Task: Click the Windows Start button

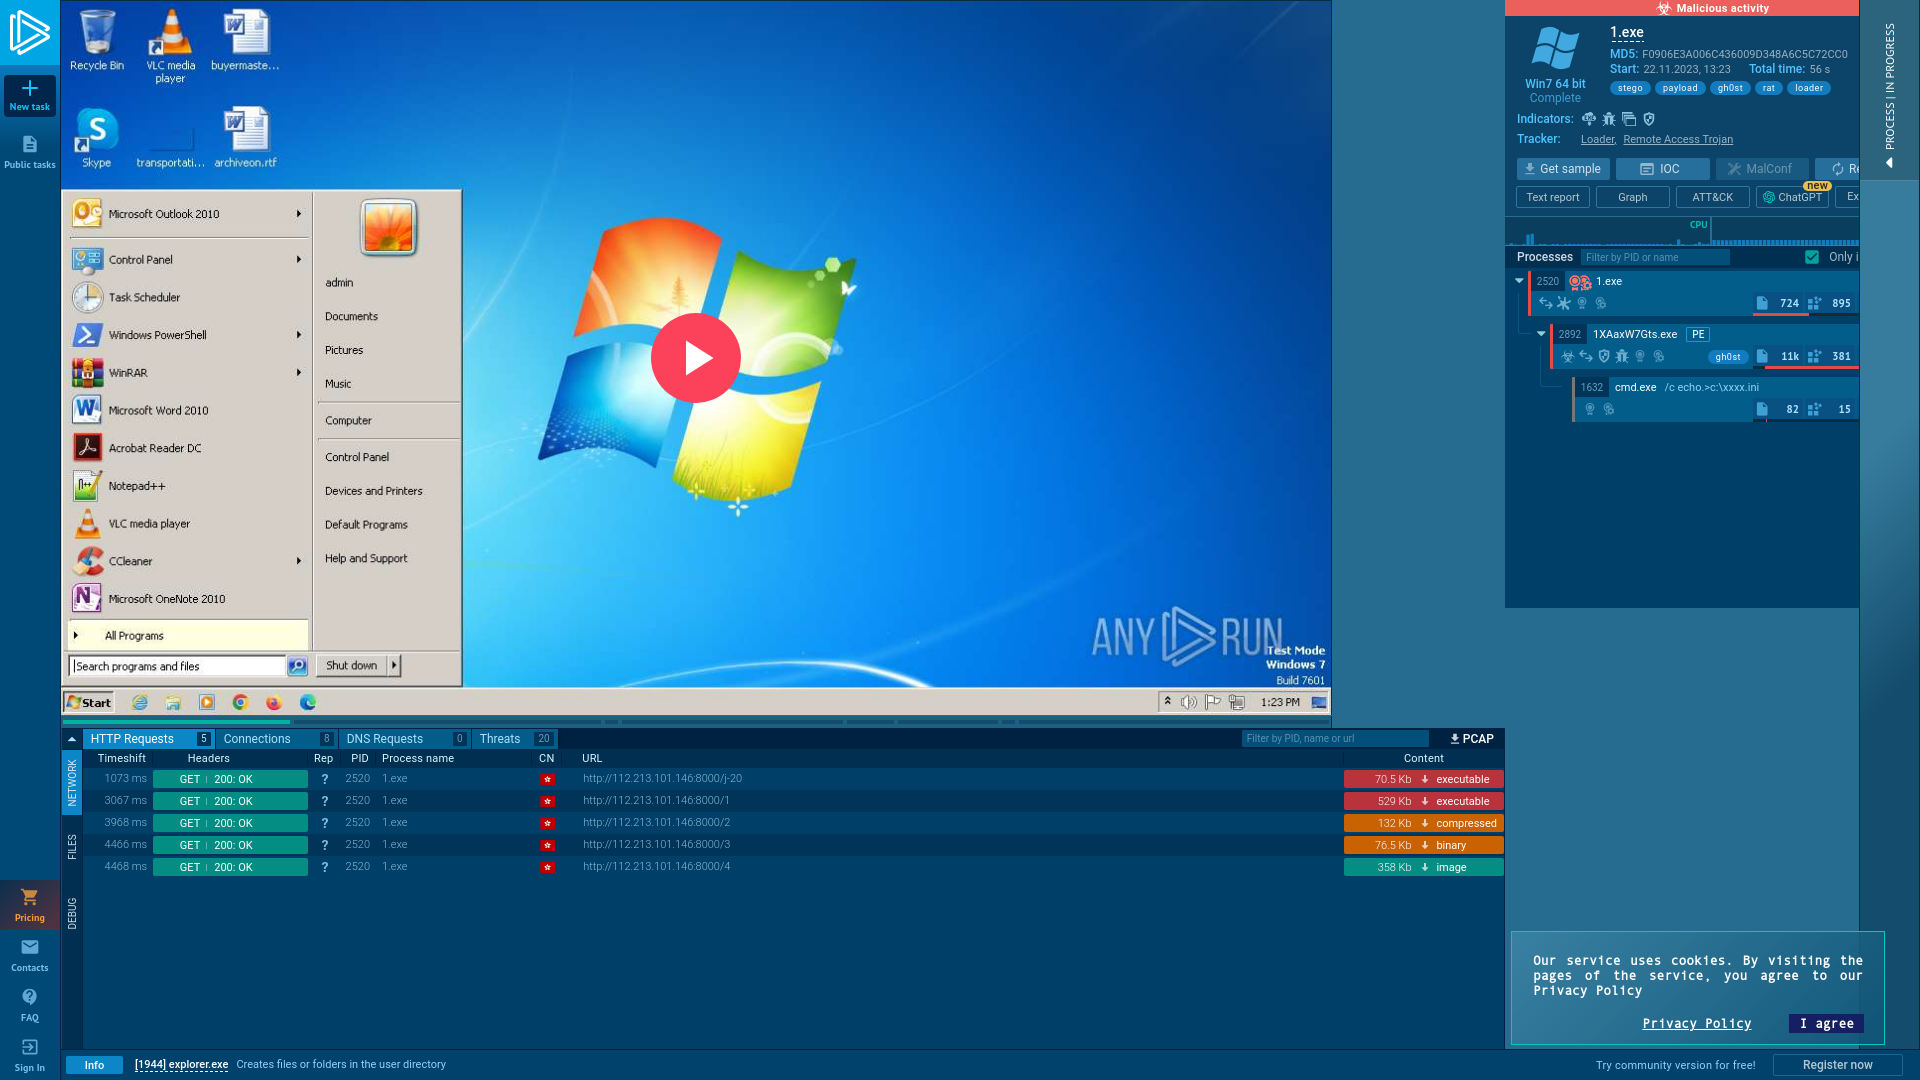Action: pyautogui.click(x=89, y=703)
